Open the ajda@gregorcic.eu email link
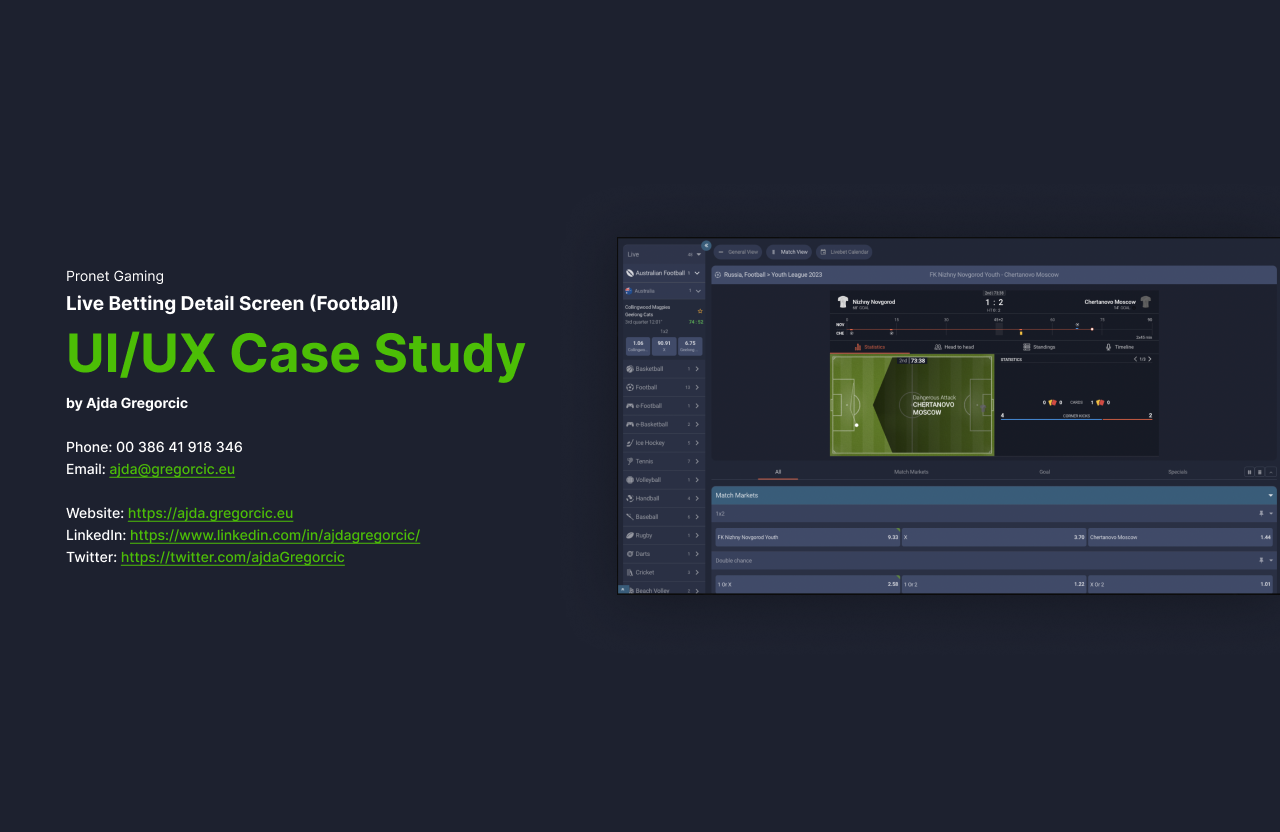 [172, 469]
